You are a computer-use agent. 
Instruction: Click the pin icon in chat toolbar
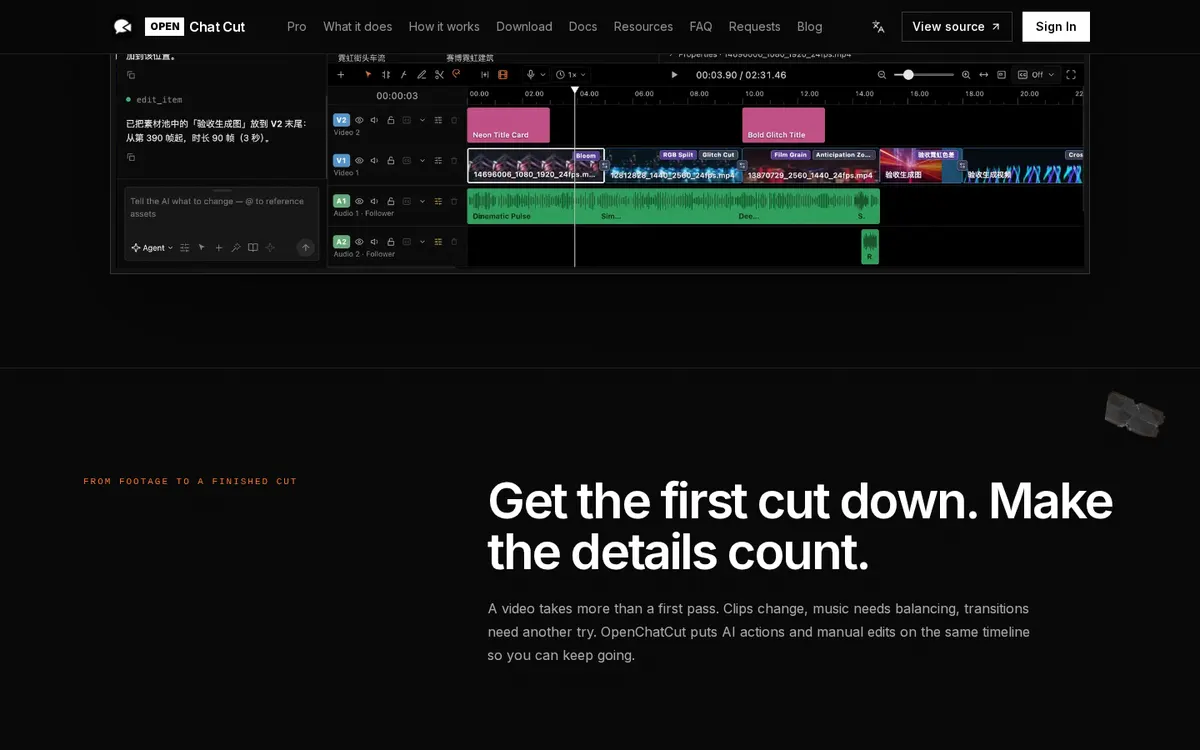[x=236, y=247]
